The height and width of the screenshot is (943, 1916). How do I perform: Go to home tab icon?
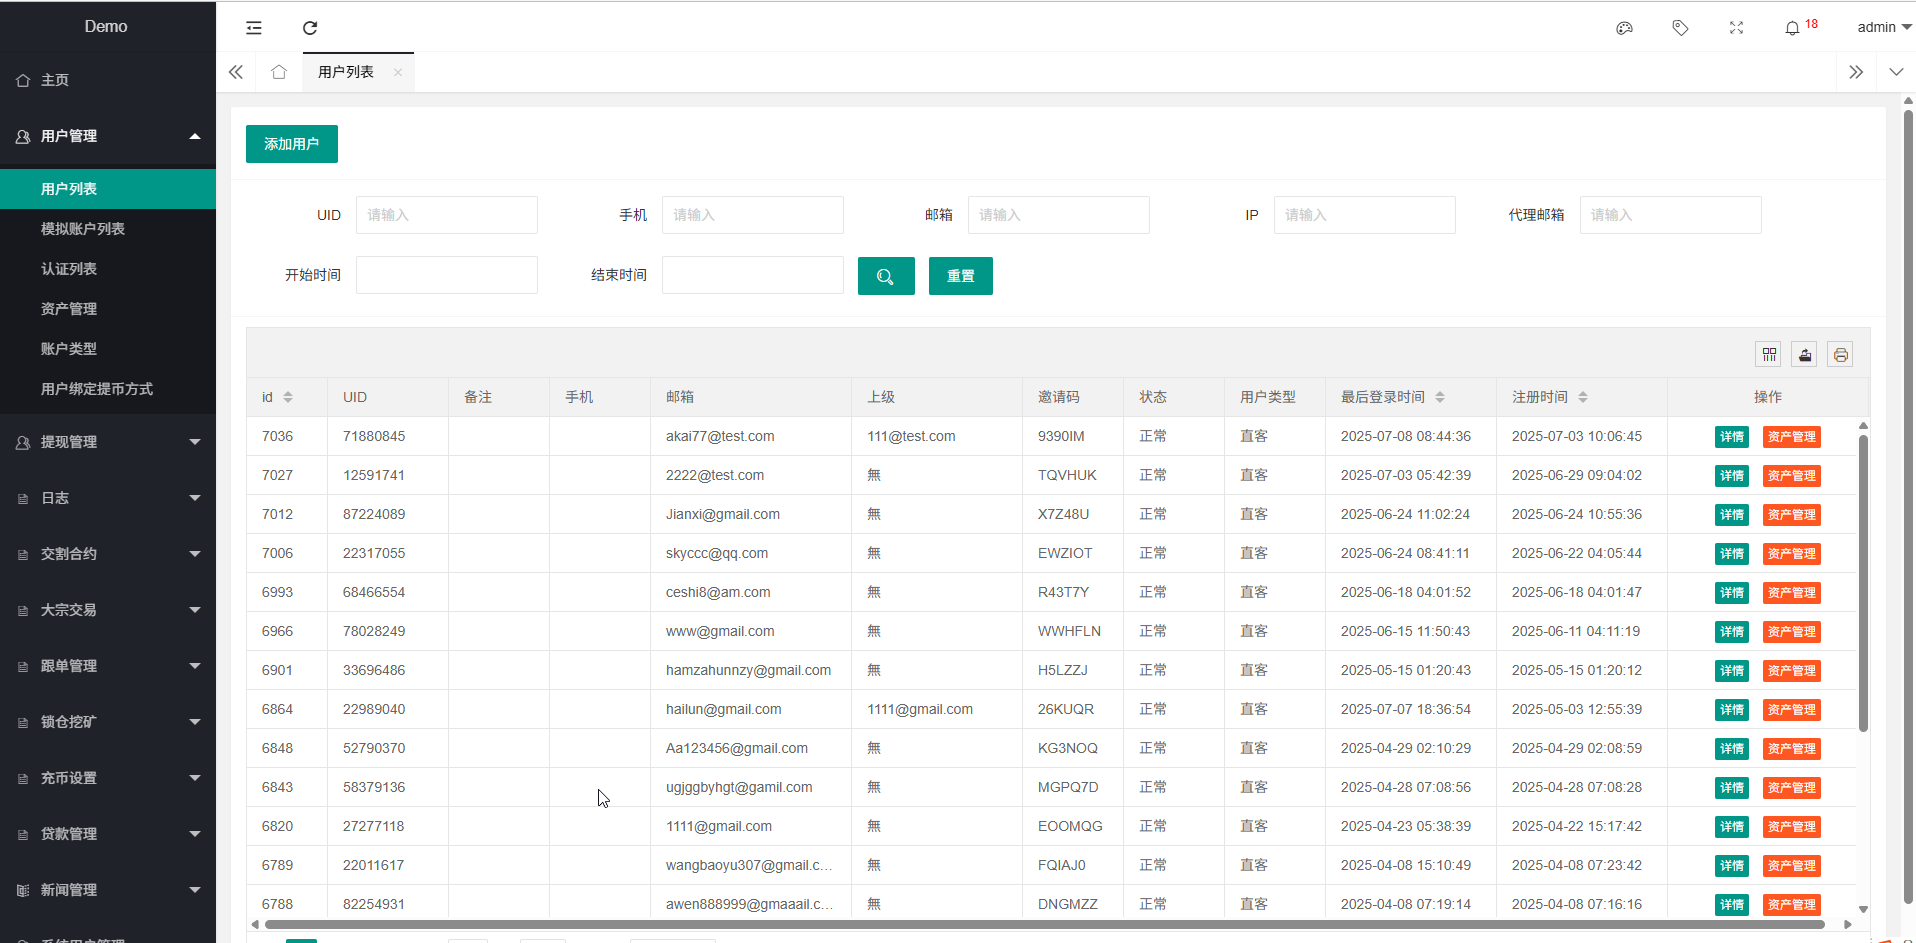tap(279, 72)
